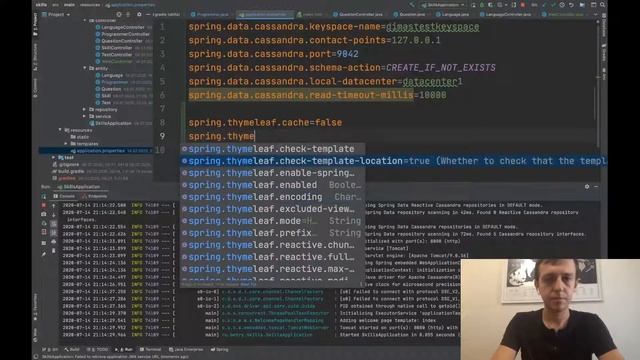Open the SkillsApplication run configuration dropdown
This screenshot has width=640, height=360.
[x=443, y=5]
